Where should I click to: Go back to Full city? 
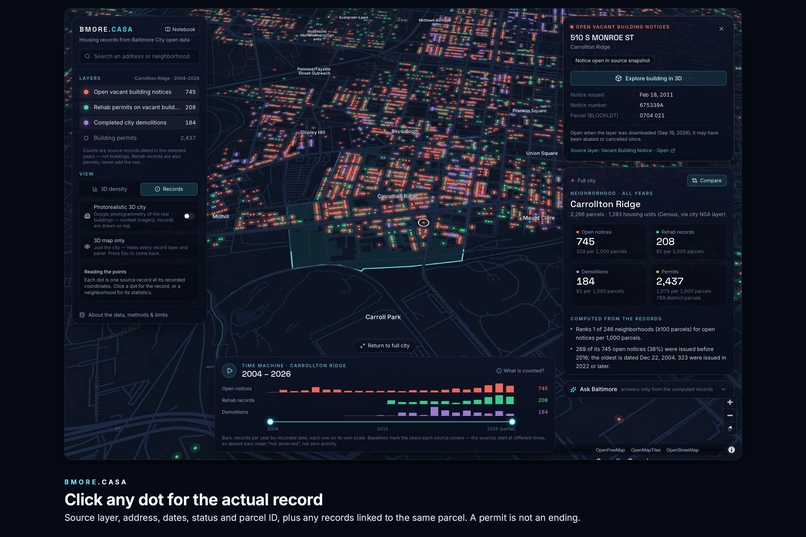[583, 180]
